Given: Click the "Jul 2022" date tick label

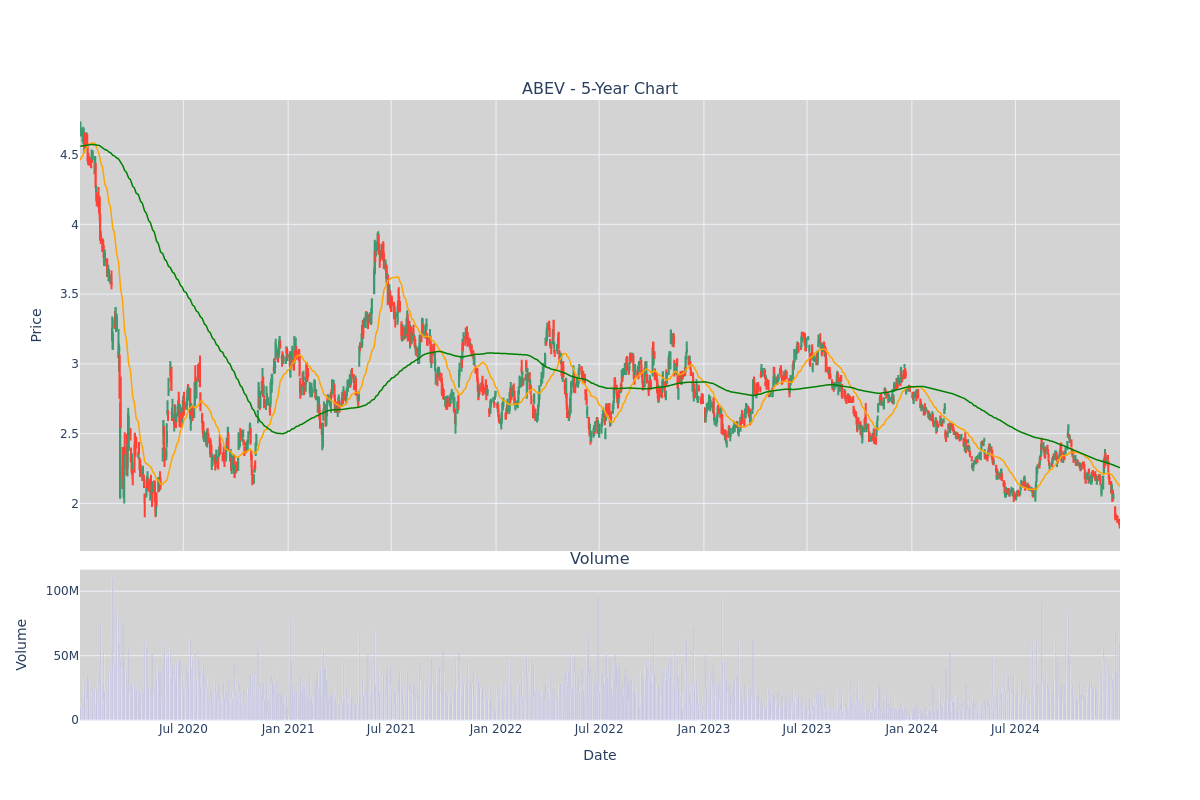Looking at the screenshot, I should coord(599,729).
